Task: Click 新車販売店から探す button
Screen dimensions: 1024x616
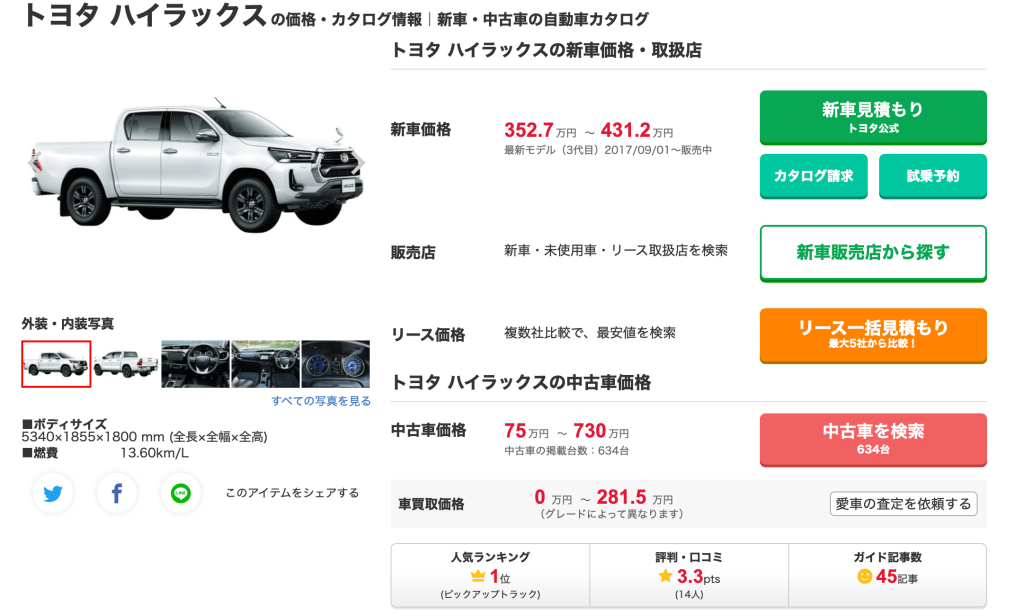Action: (x=872, y=253)
